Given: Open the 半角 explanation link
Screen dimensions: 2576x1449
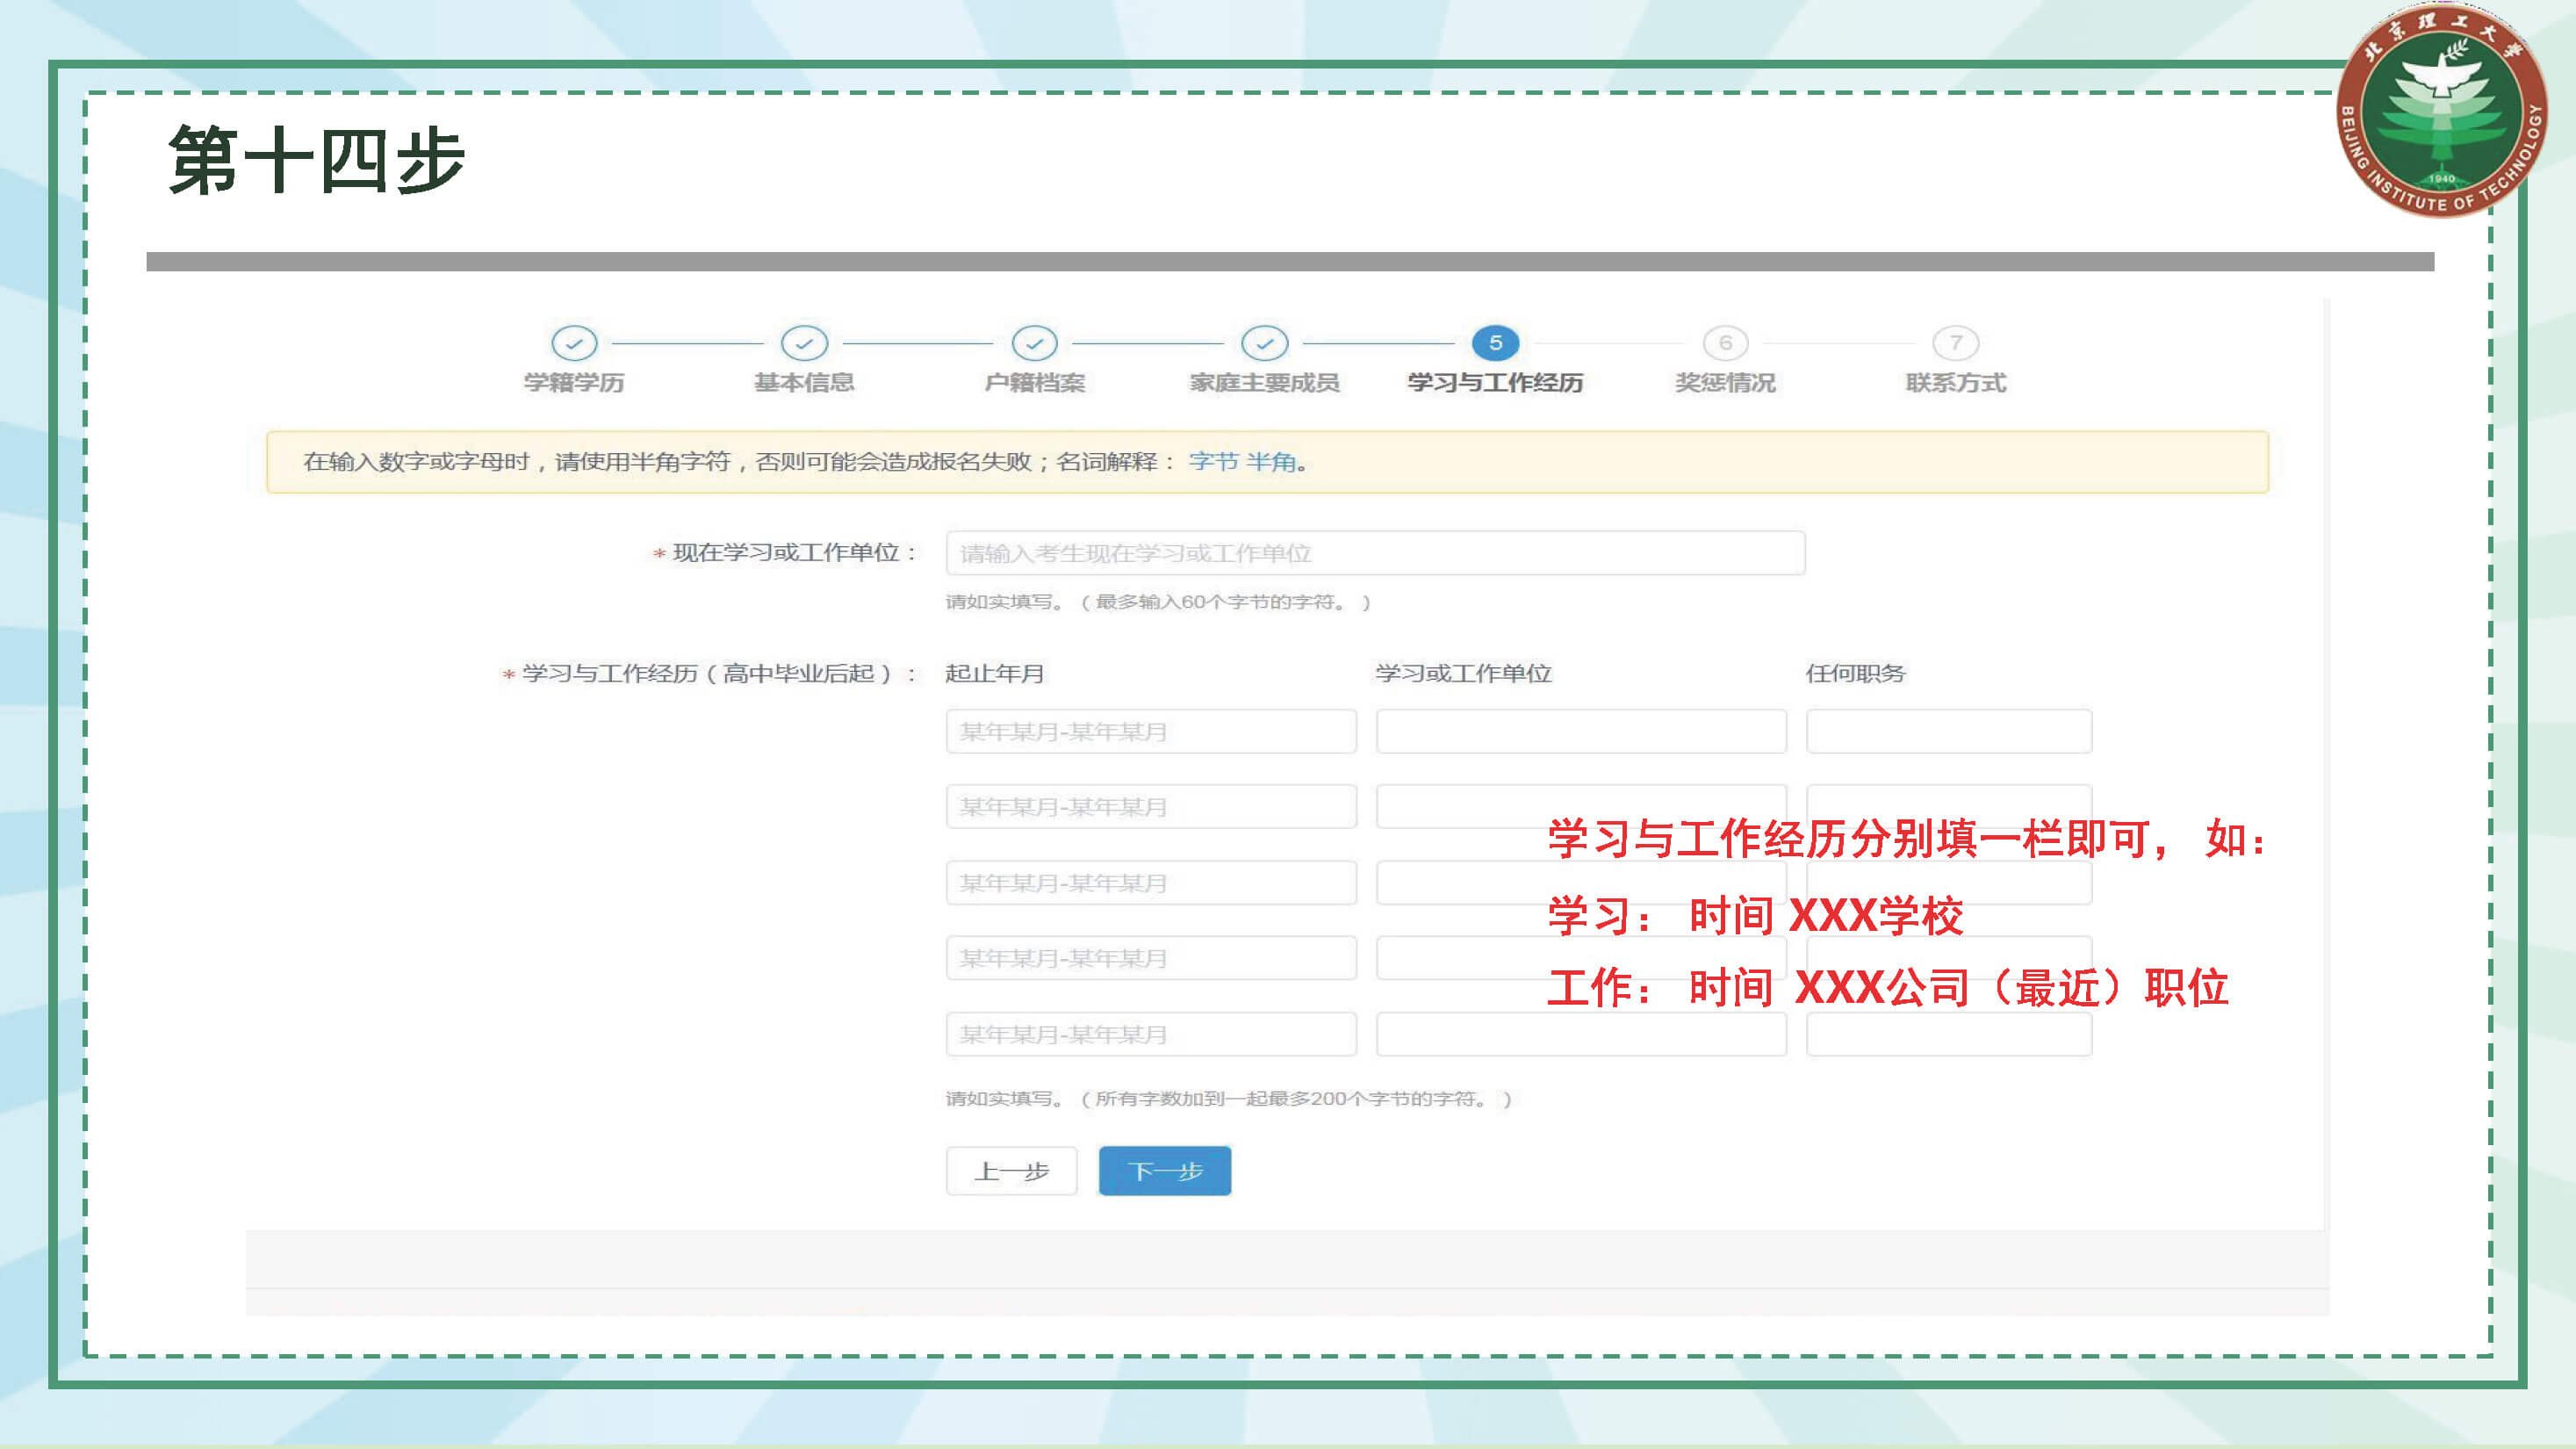Looking at the screenshot, I should pyautogui.click(x=1271, y=462).
